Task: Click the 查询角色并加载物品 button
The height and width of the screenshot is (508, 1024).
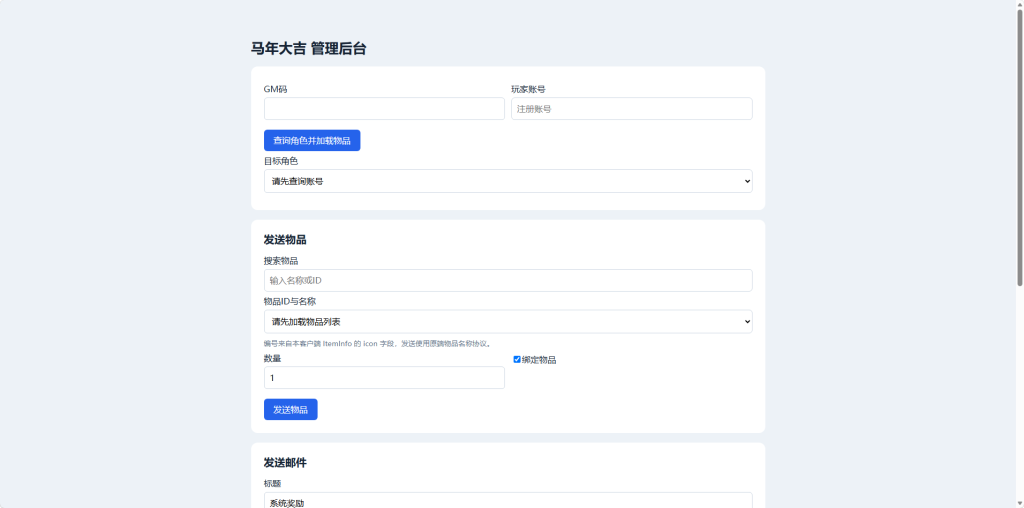Action: pos(312,140)
